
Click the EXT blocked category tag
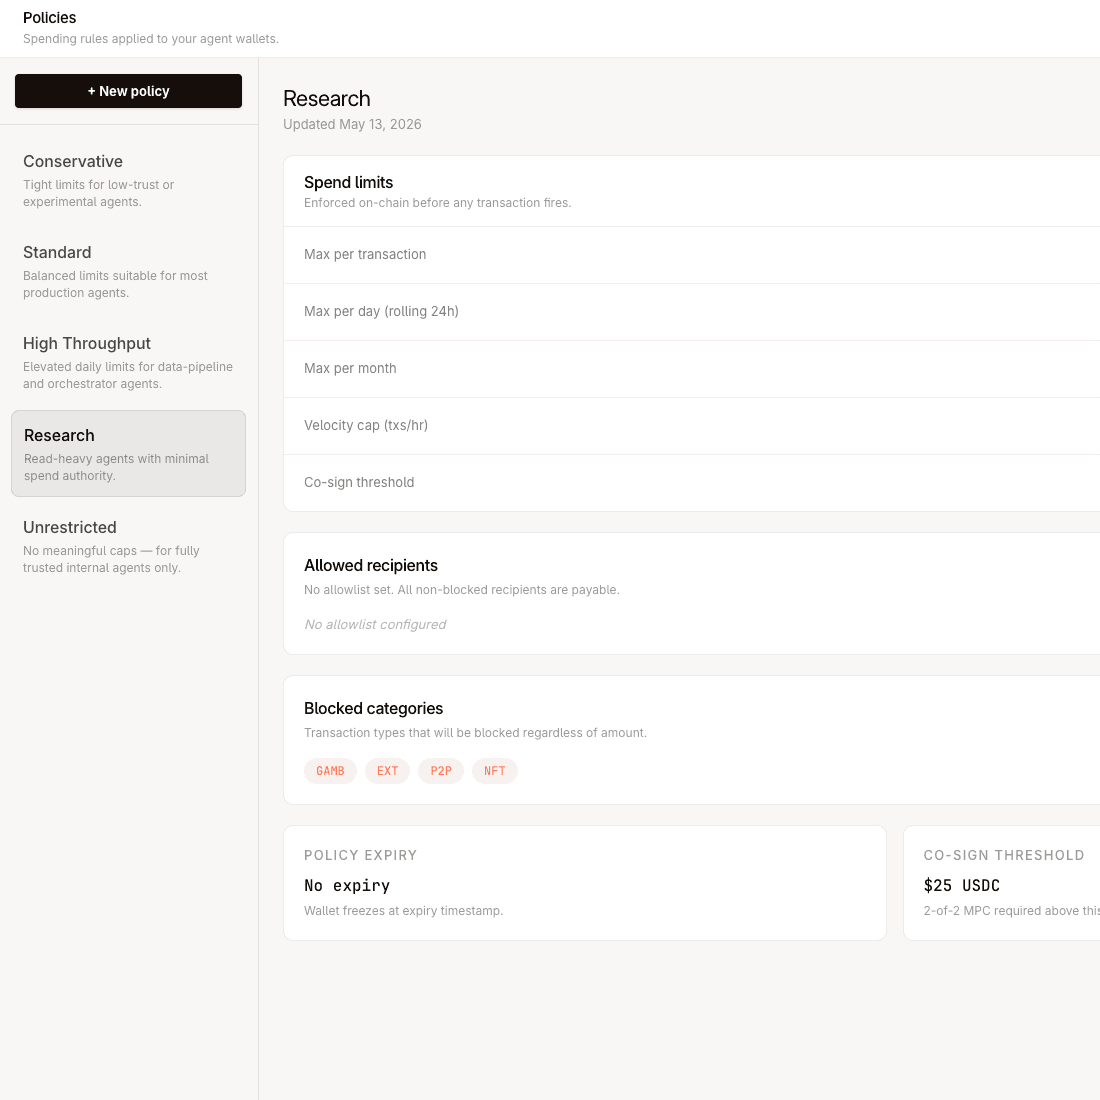387,771
